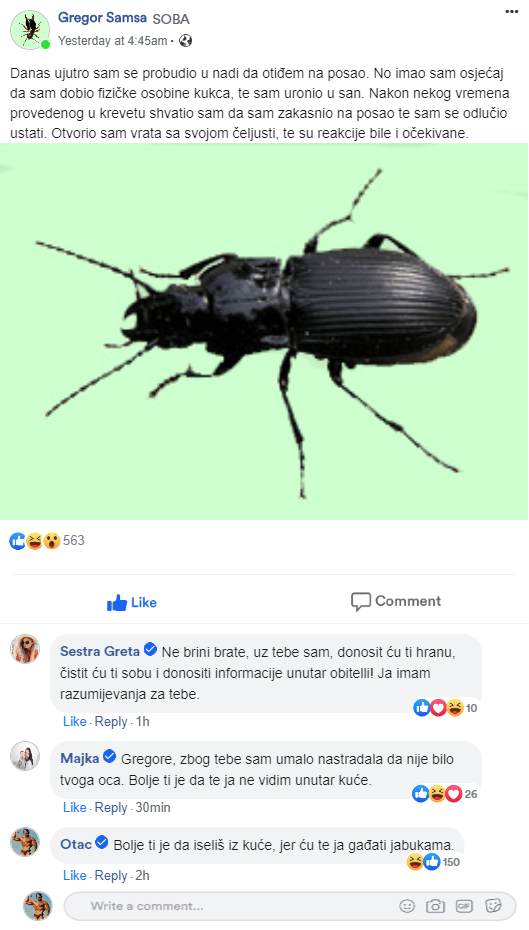529x930 pixels.
Task: Click the Comment button with speech bubble
Action: click(x=396, y=601)
